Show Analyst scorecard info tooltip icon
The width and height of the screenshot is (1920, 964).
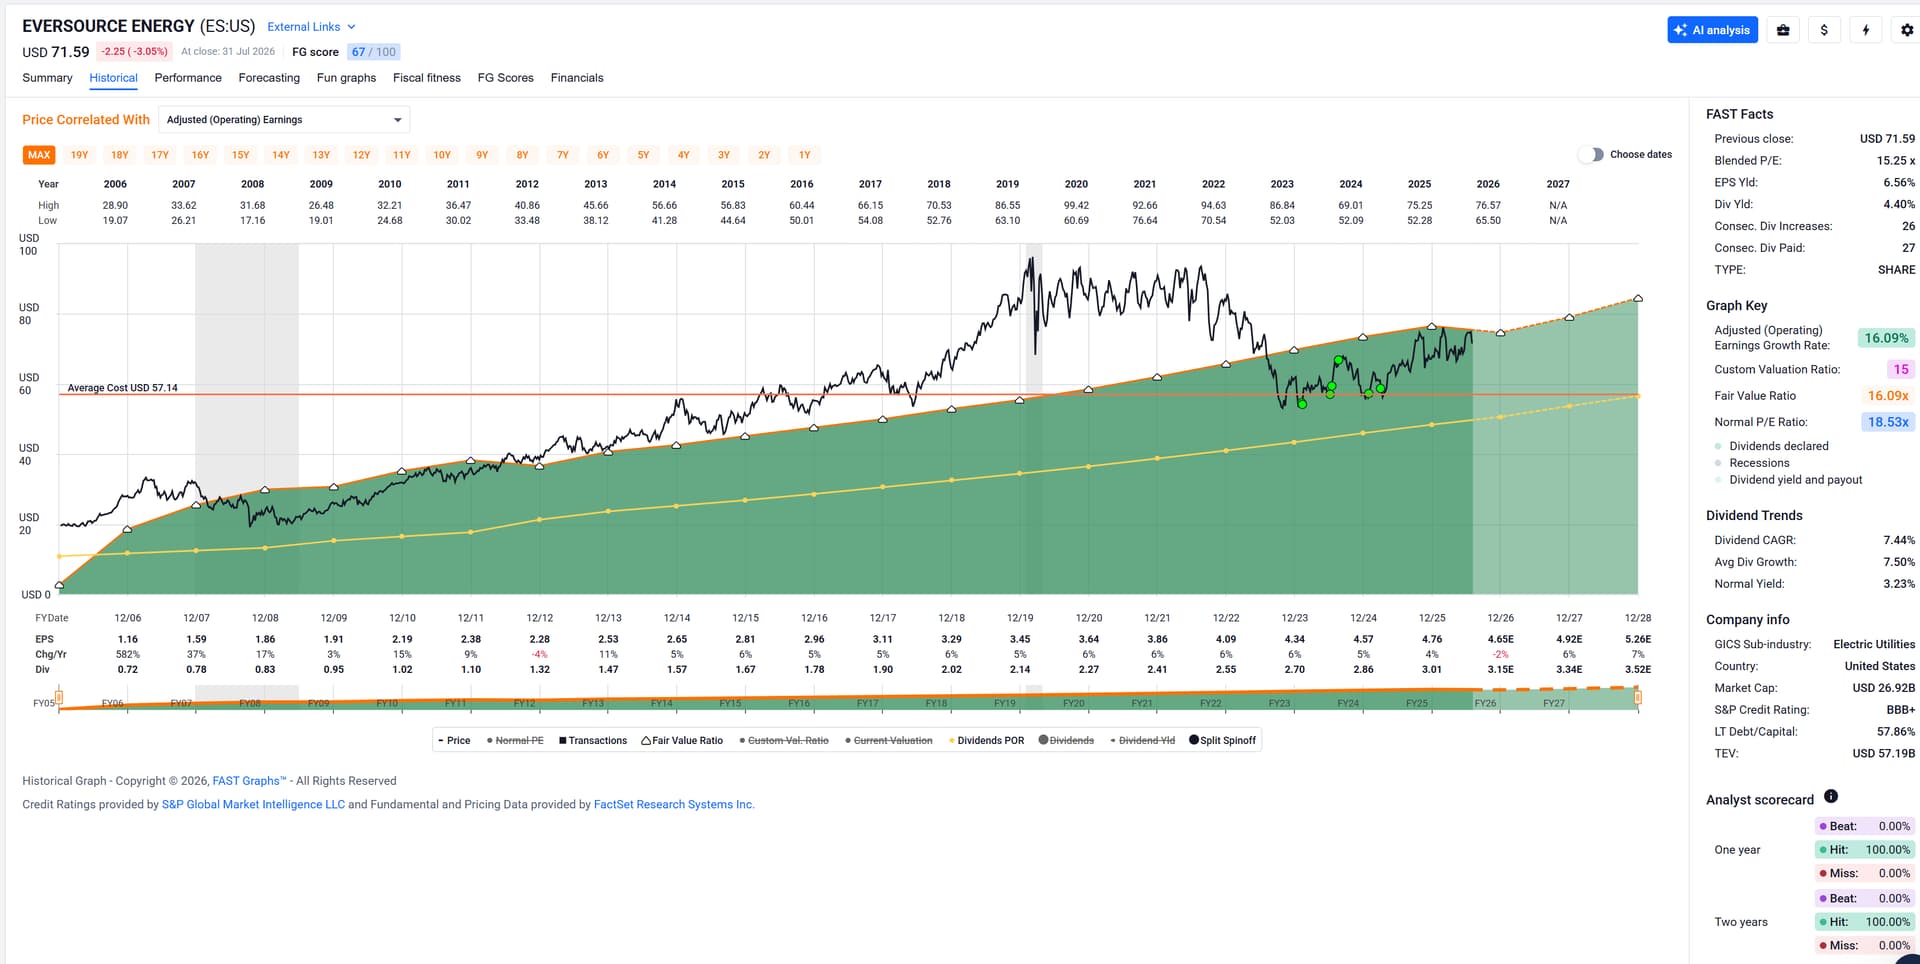[x=1831, y=797]
